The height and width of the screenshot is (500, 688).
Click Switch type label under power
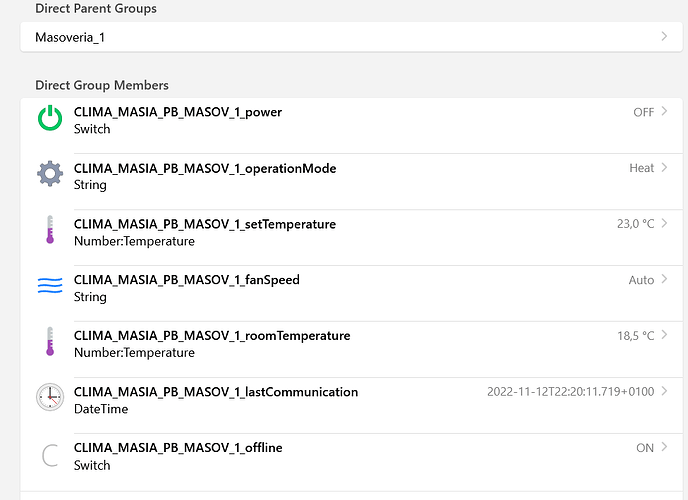tap(92, 129)
